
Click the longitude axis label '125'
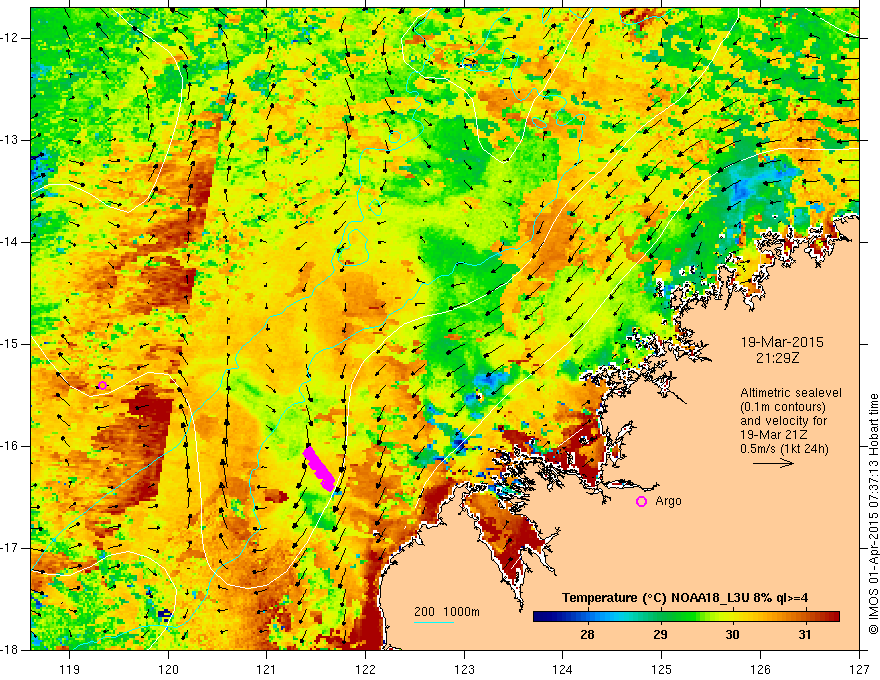tap(662, 670)
